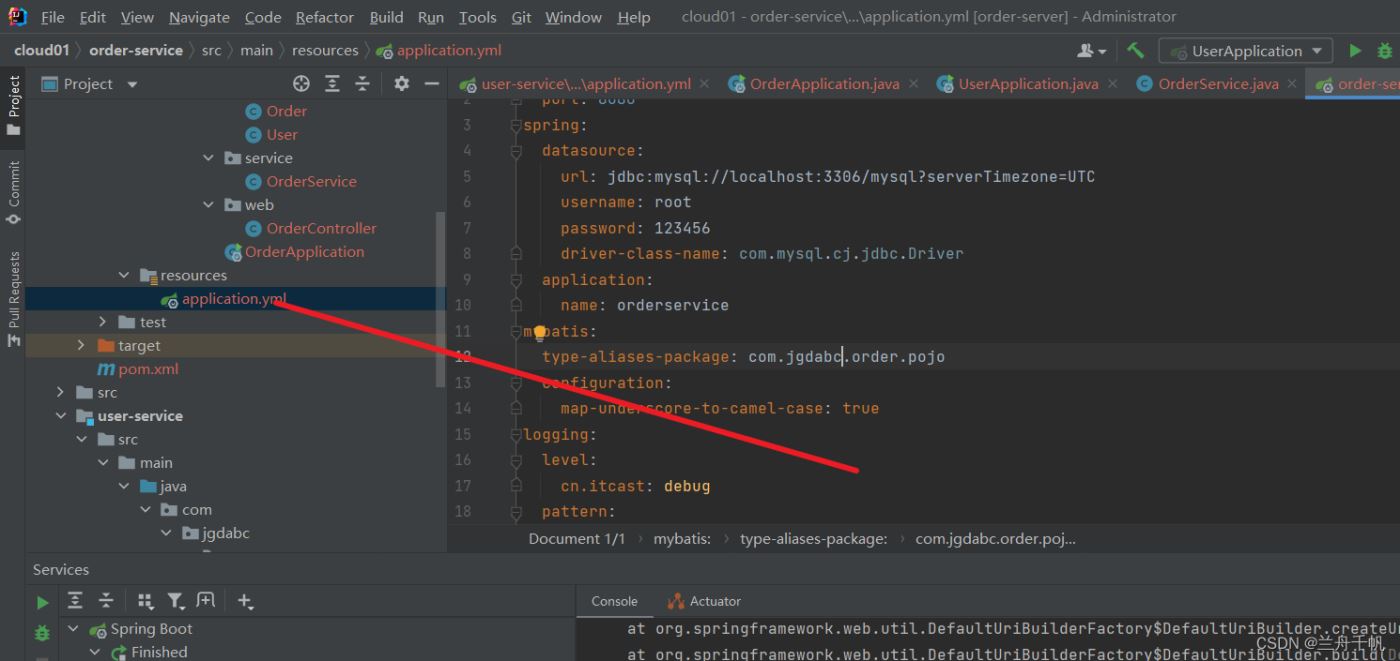Click type-aliases-package: in editor breadcrumb
This screenshot has height=661, width=1400.
pos(813,538)
